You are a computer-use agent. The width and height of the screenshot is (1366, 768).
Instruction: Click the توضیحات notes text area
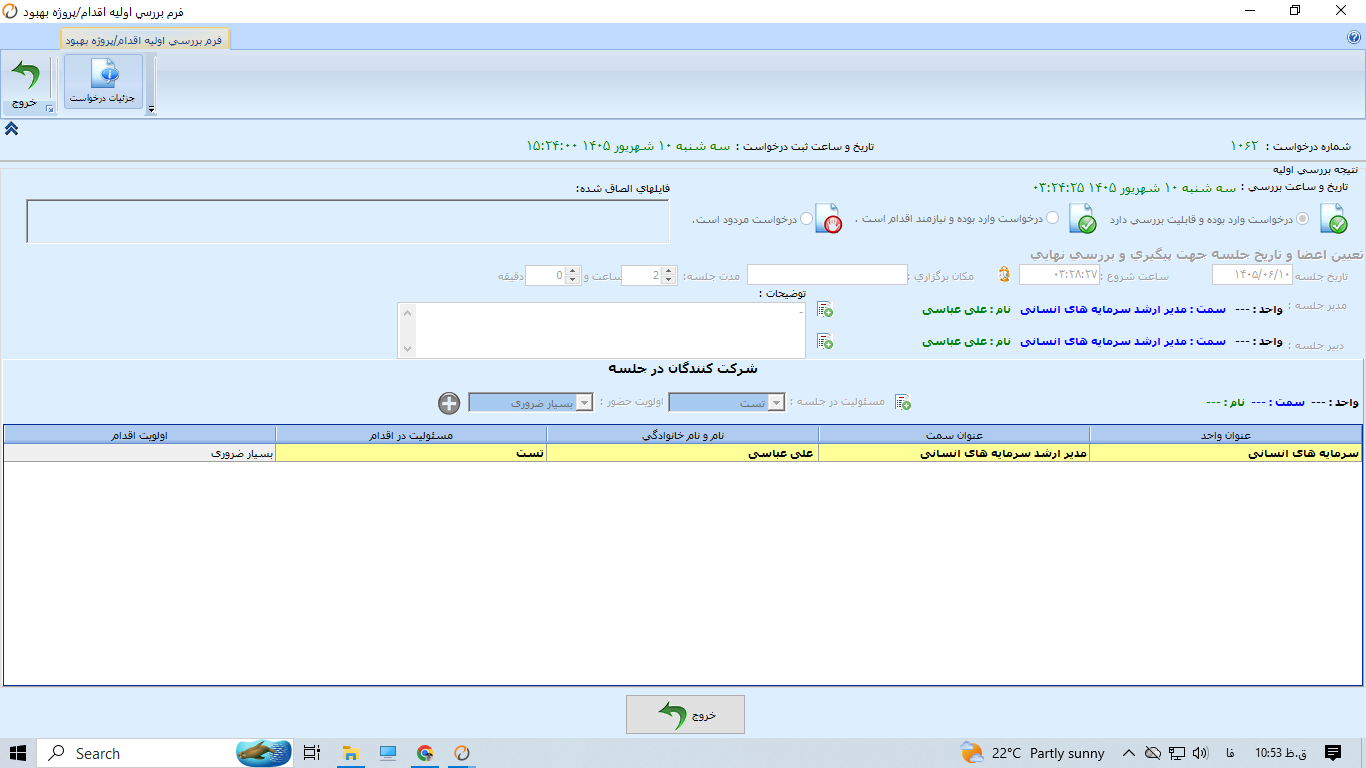click(601, 330)
